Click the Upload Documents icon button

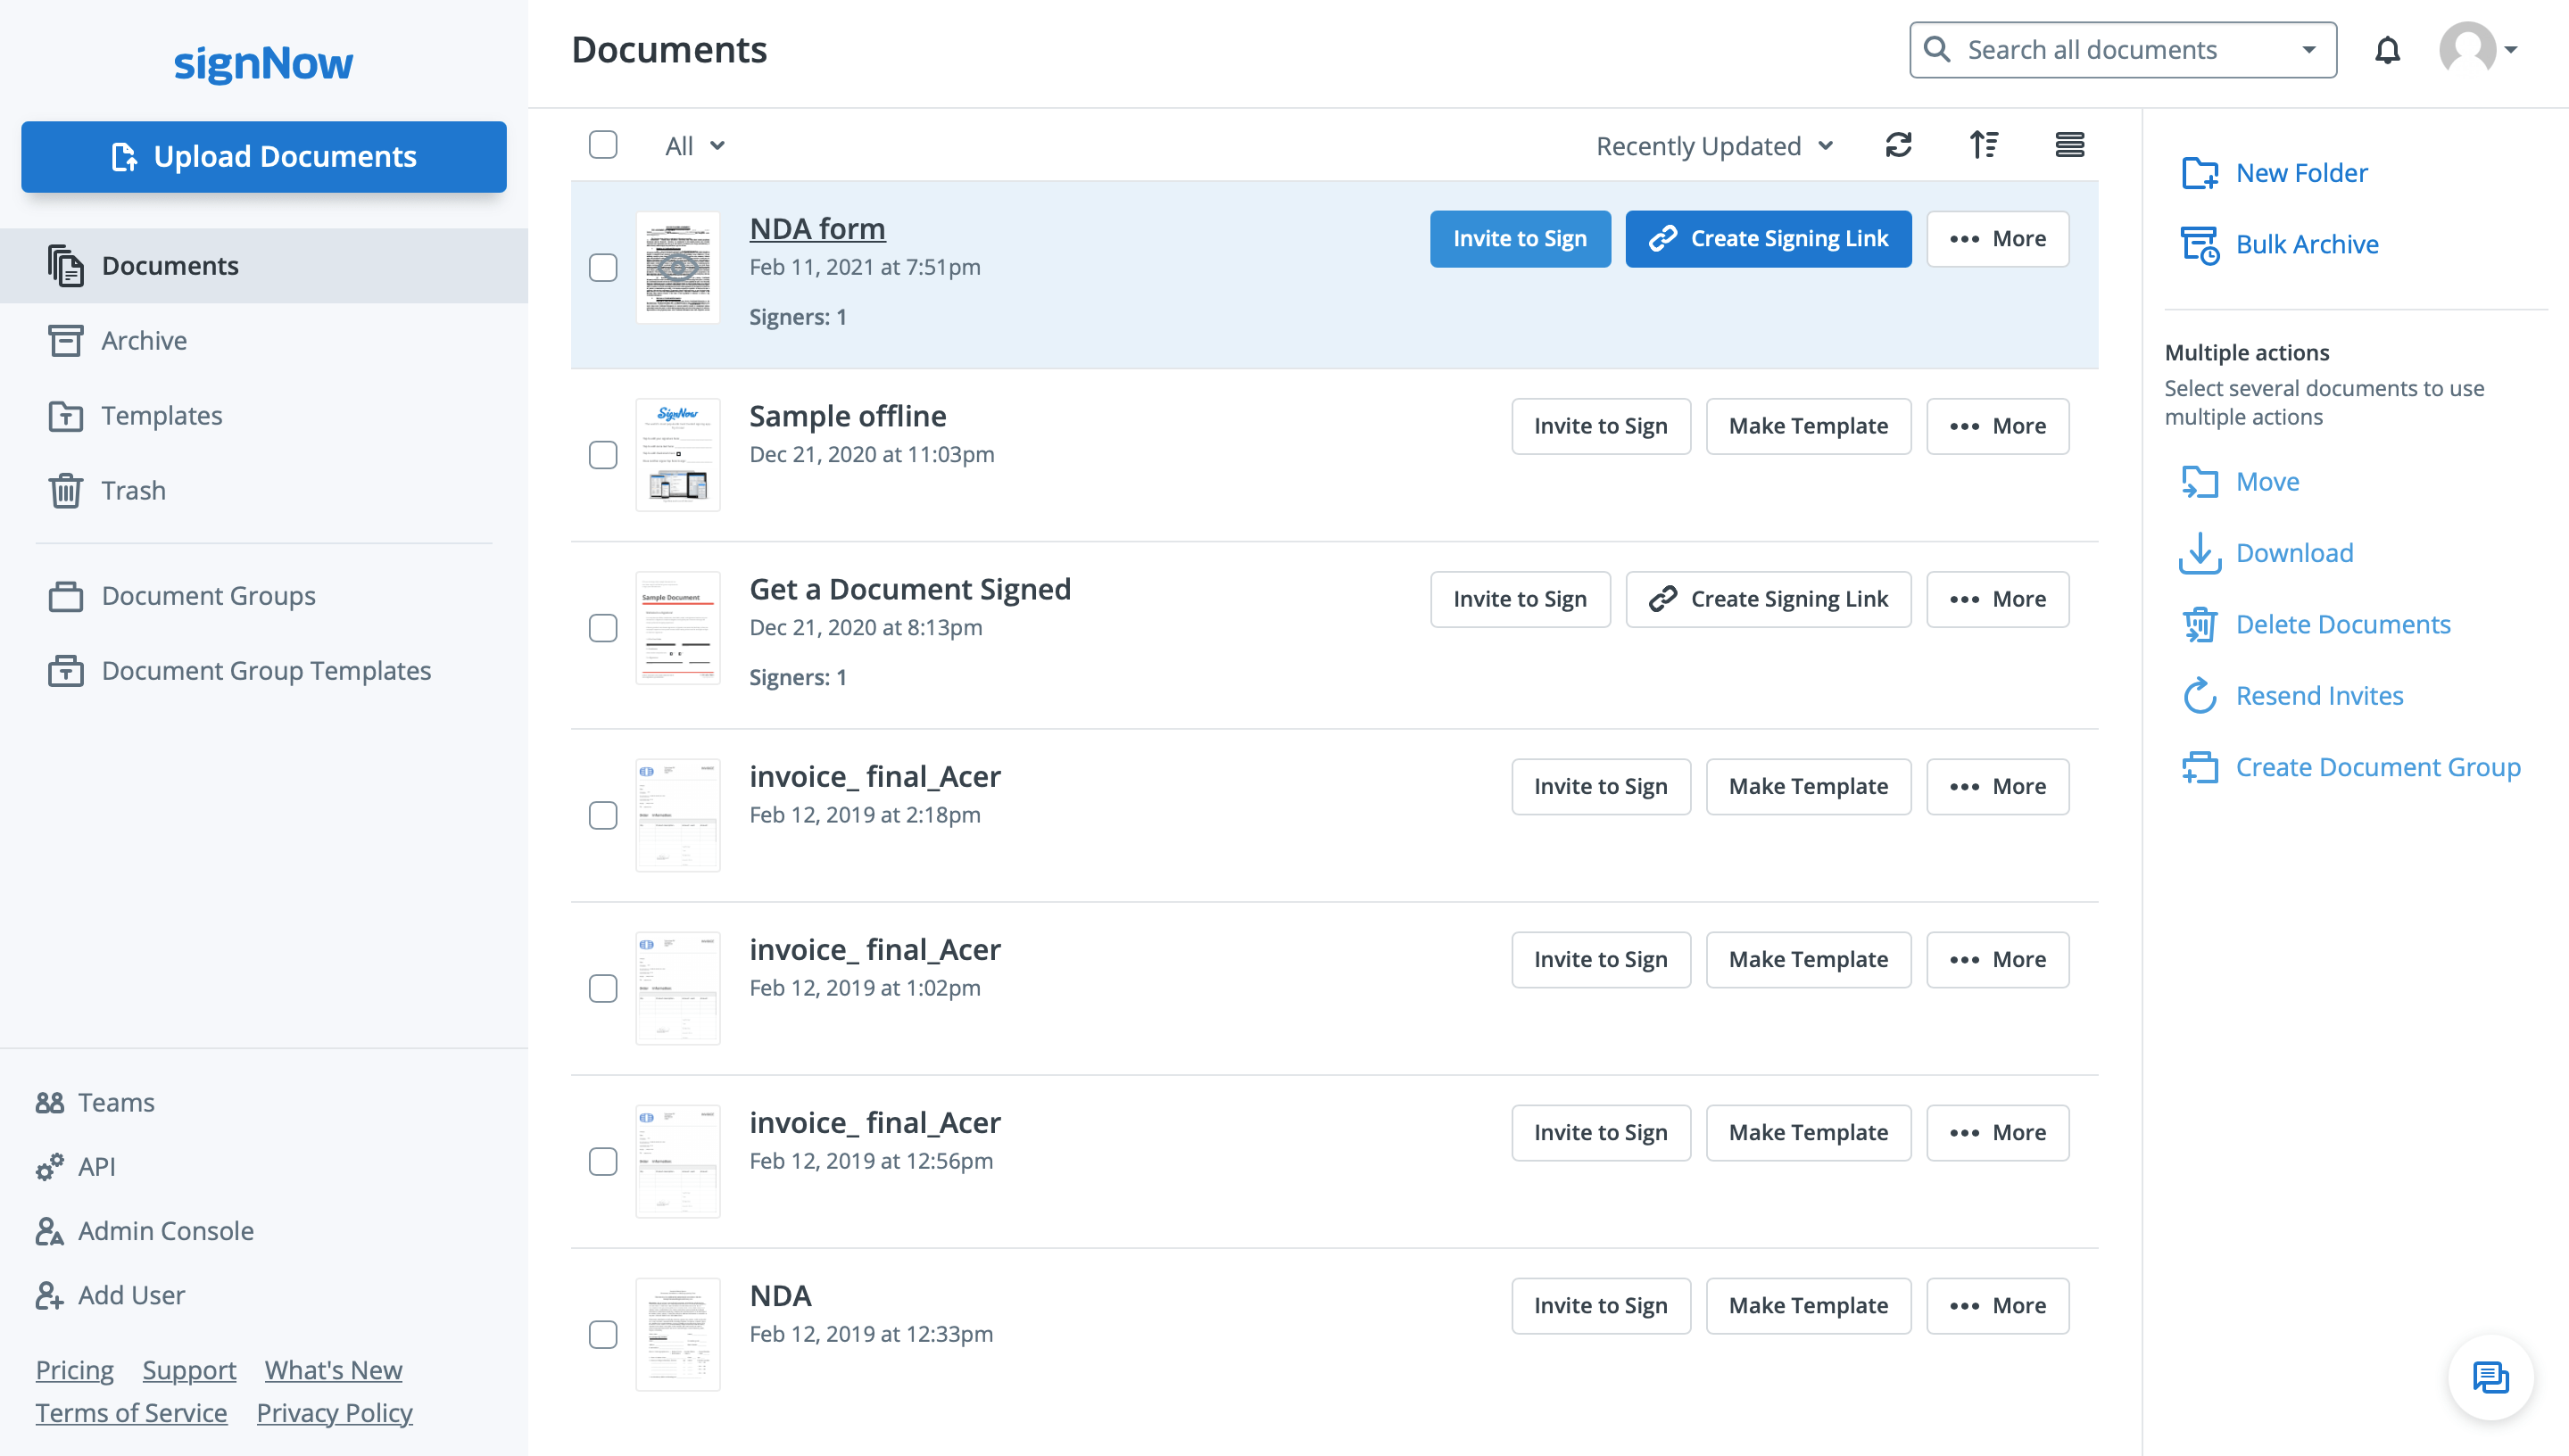pos(121,157)
